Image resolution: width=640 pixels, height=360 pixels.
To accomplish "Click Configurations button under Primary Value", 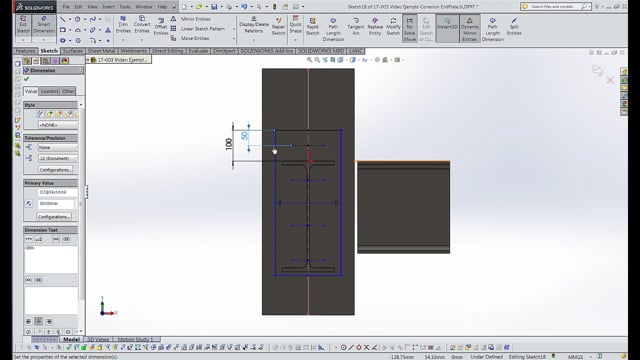I will pos(54,216).
